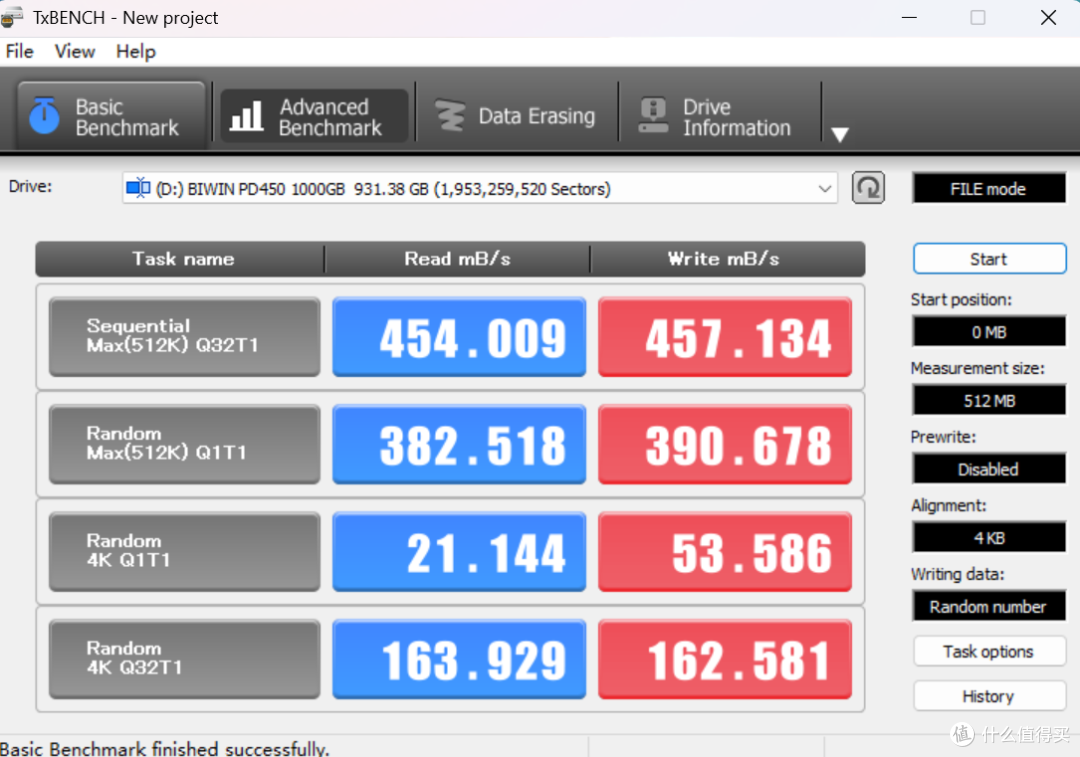Click the Basic Benchmark stopwatch icon
The height and width of the screenshot is (757, 1080).
45,116
